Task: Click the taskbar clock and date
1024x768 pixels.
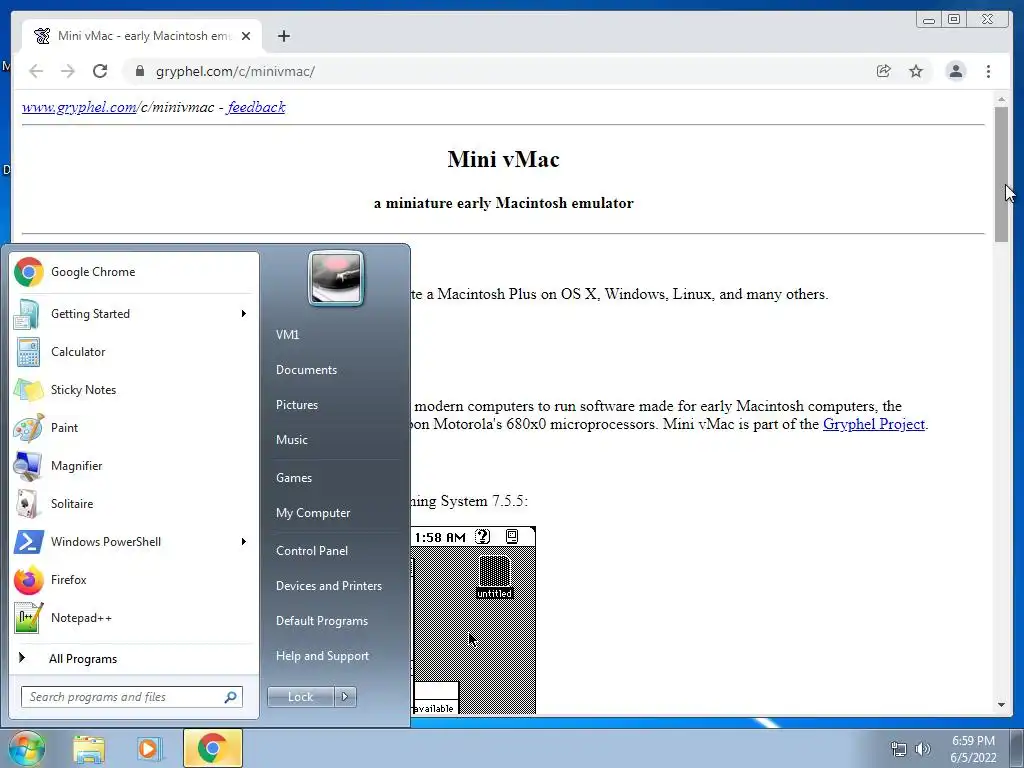Action: [x=973, y=749]
